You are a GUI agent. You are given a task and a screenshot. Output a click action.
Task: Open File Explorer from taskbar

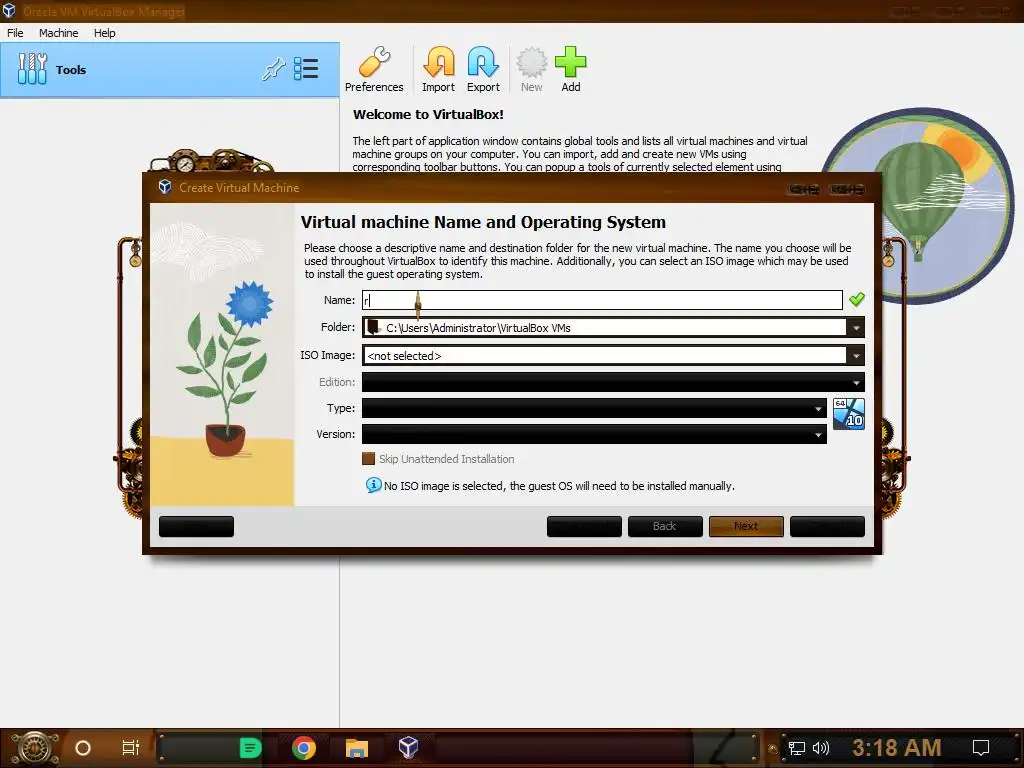click(x=357, y=748)
